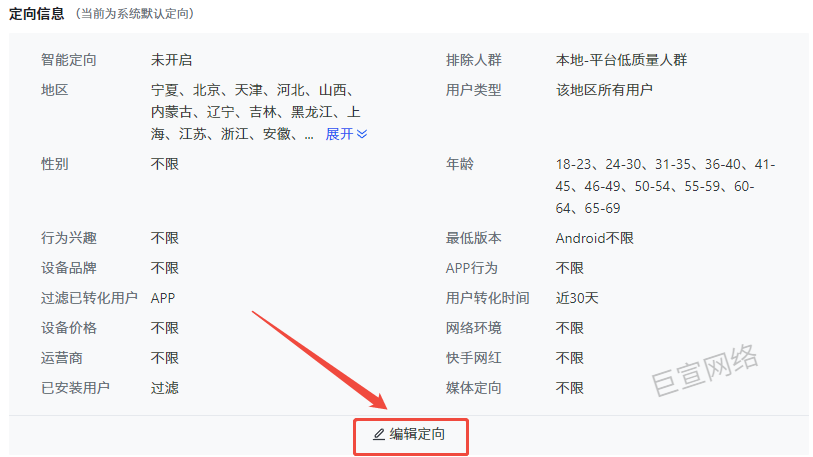This screenshot has height=457, width=813.
Task: Click the 设备价格 label
Action: click(68, 328)
